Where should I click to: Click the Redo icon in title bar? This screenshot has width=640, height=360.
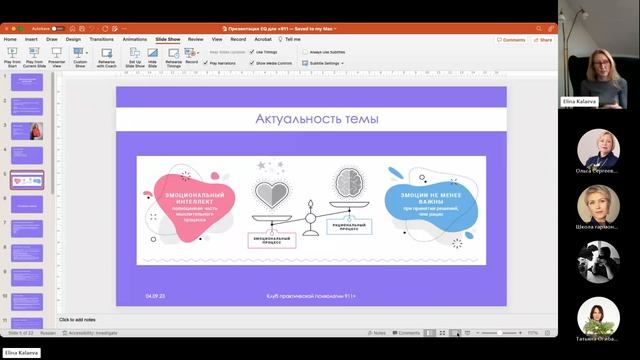pyautogui.click(x=105, y=29)
